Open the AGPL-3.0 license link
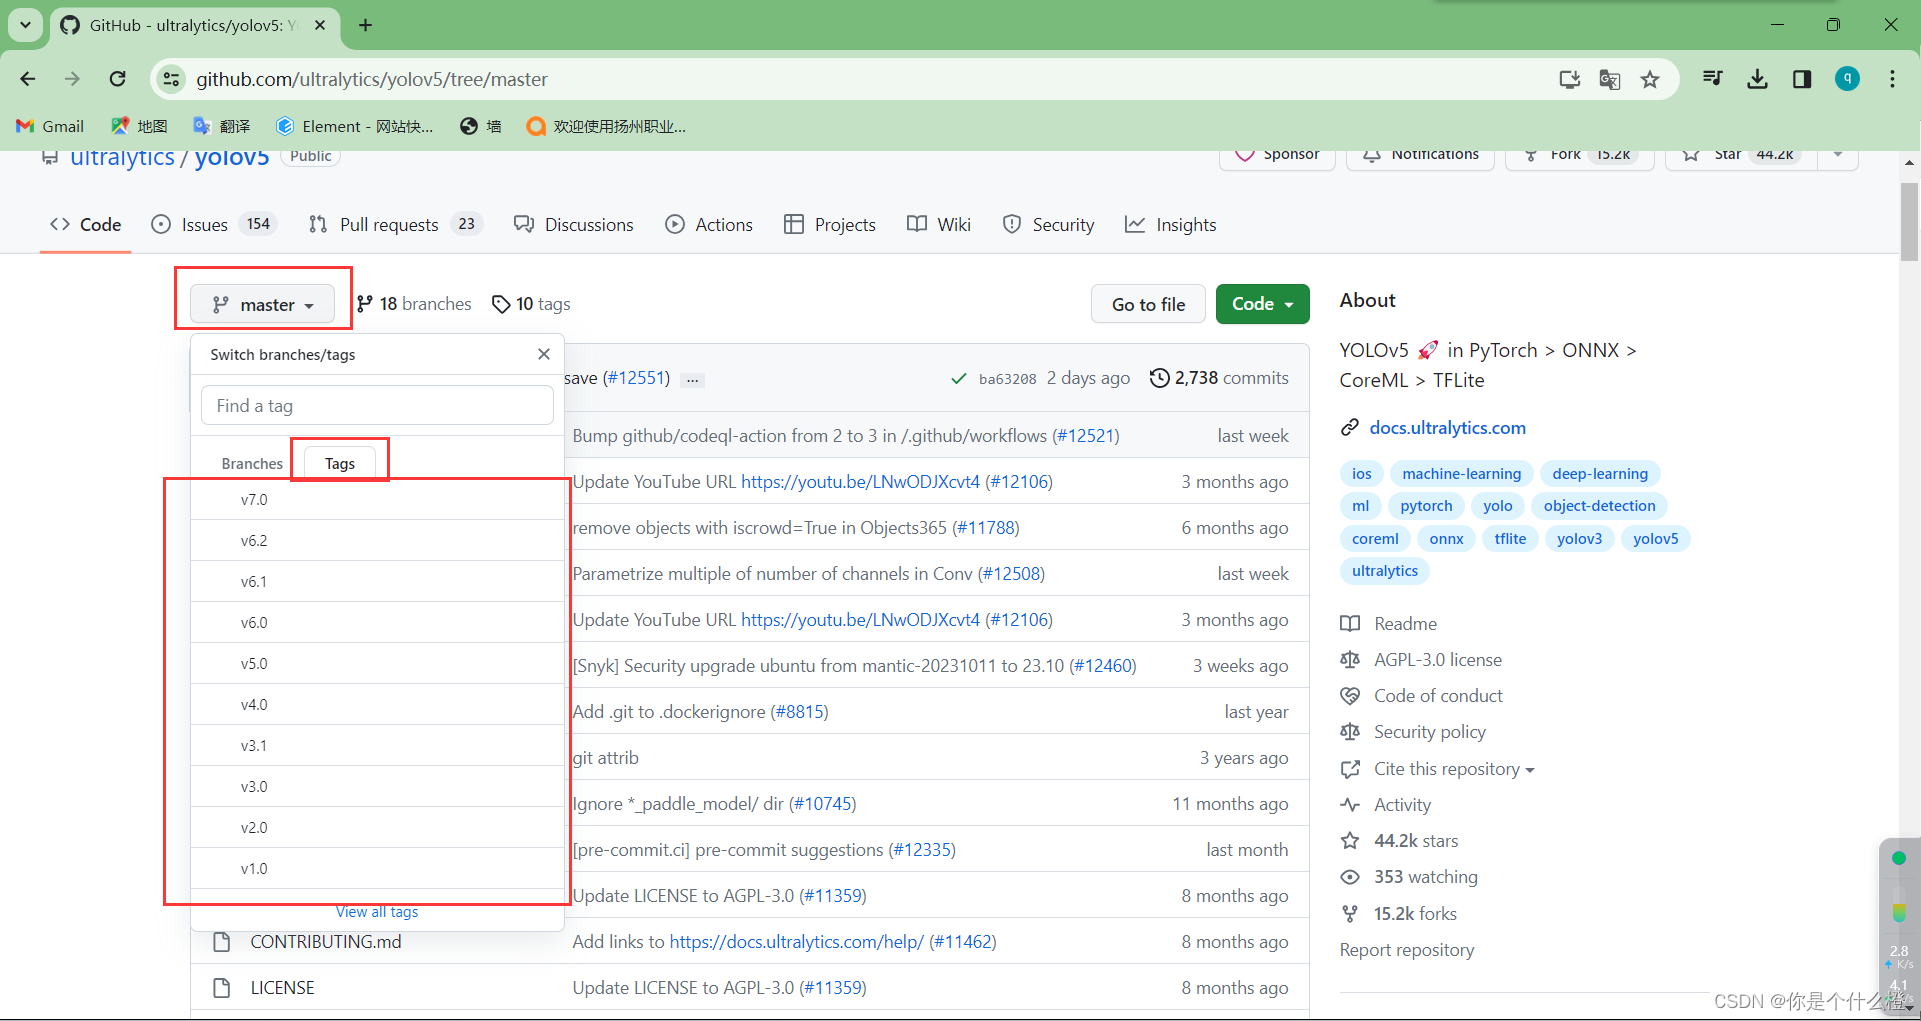The height and width of the screenshot is (1021, 1921). point(1421,660)
